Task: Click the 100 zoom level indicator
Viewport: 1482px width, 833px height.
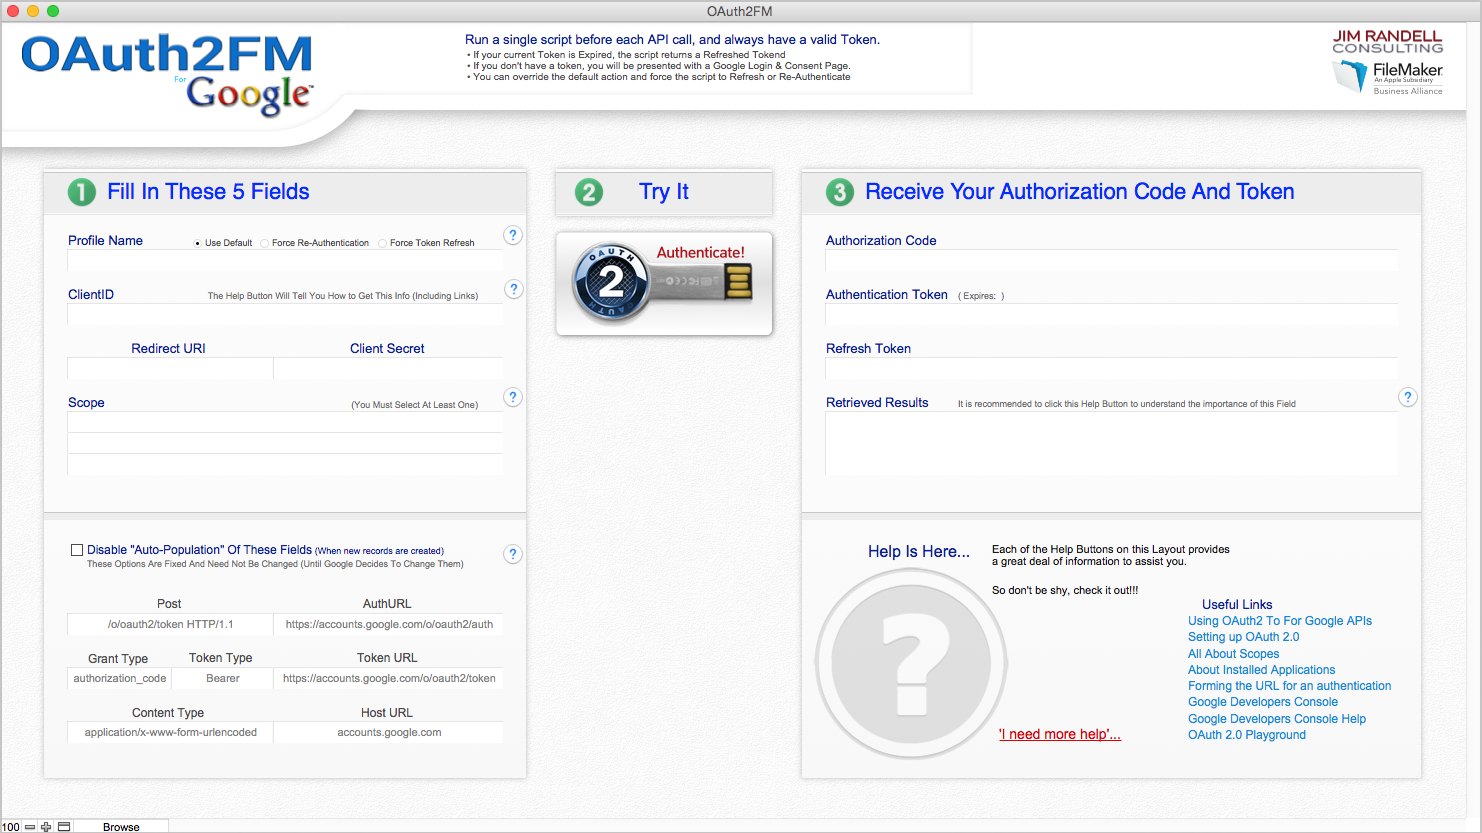Action: [11, 827]
